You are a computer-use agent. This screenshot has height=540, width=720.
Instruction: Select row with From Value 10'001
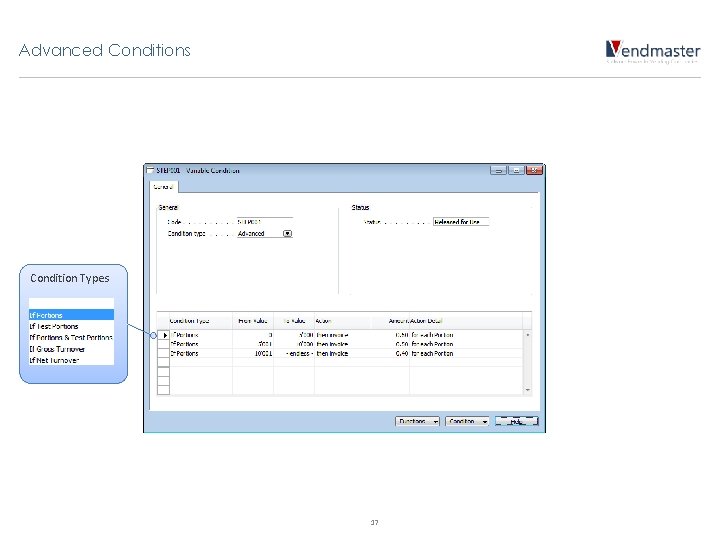click(340, 354)
